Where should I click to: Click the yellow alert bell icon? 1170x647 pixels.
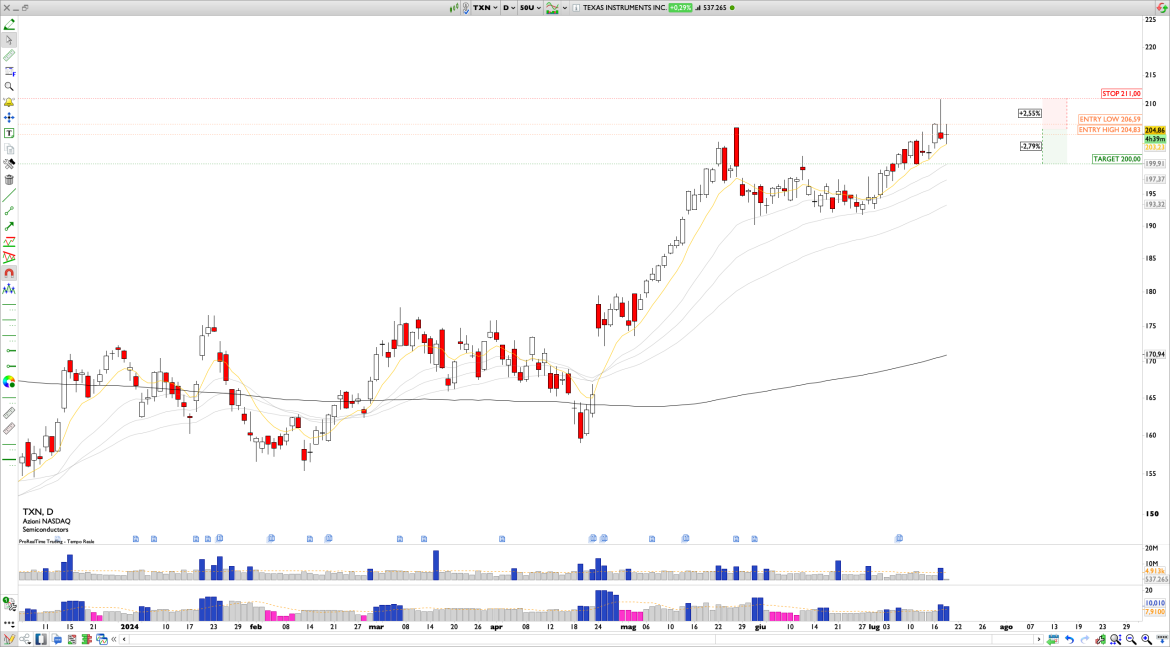(x=9, y=102)
